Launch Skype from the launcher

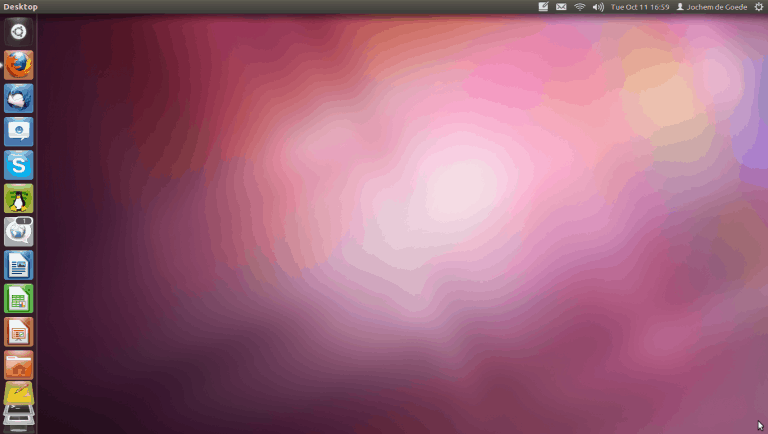[x=19, y=165]
